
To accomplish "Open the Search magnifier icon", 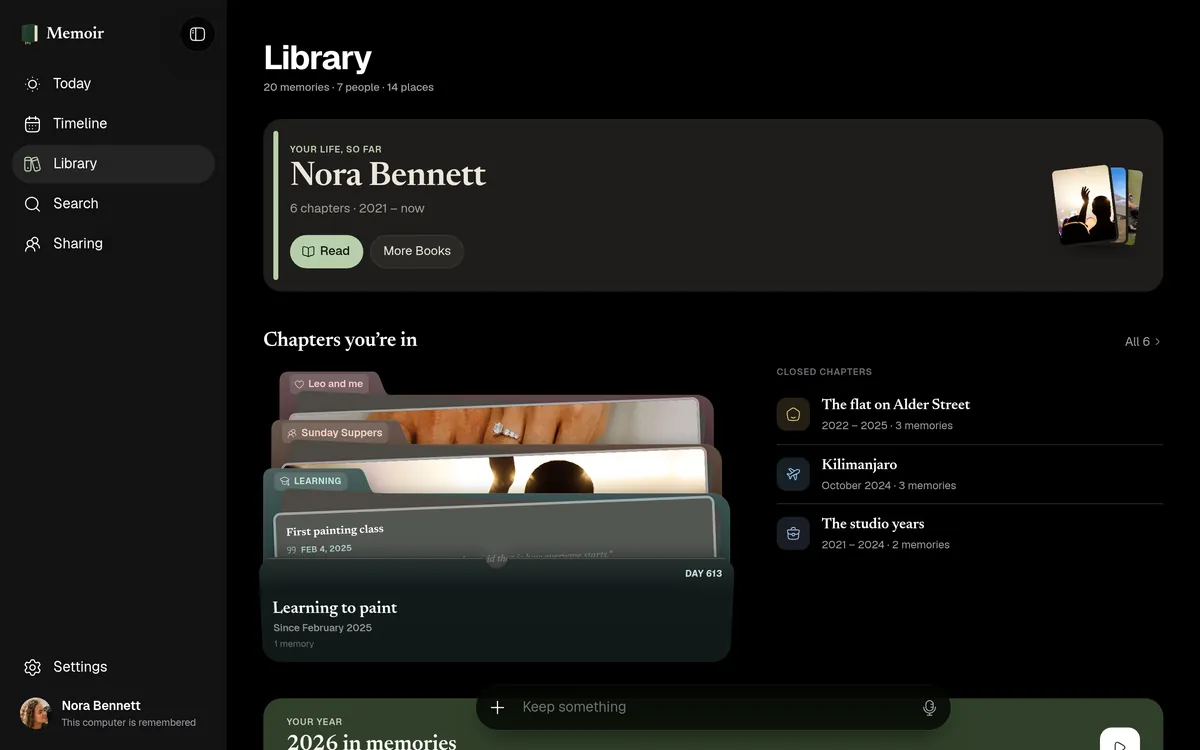I will 32,204.
